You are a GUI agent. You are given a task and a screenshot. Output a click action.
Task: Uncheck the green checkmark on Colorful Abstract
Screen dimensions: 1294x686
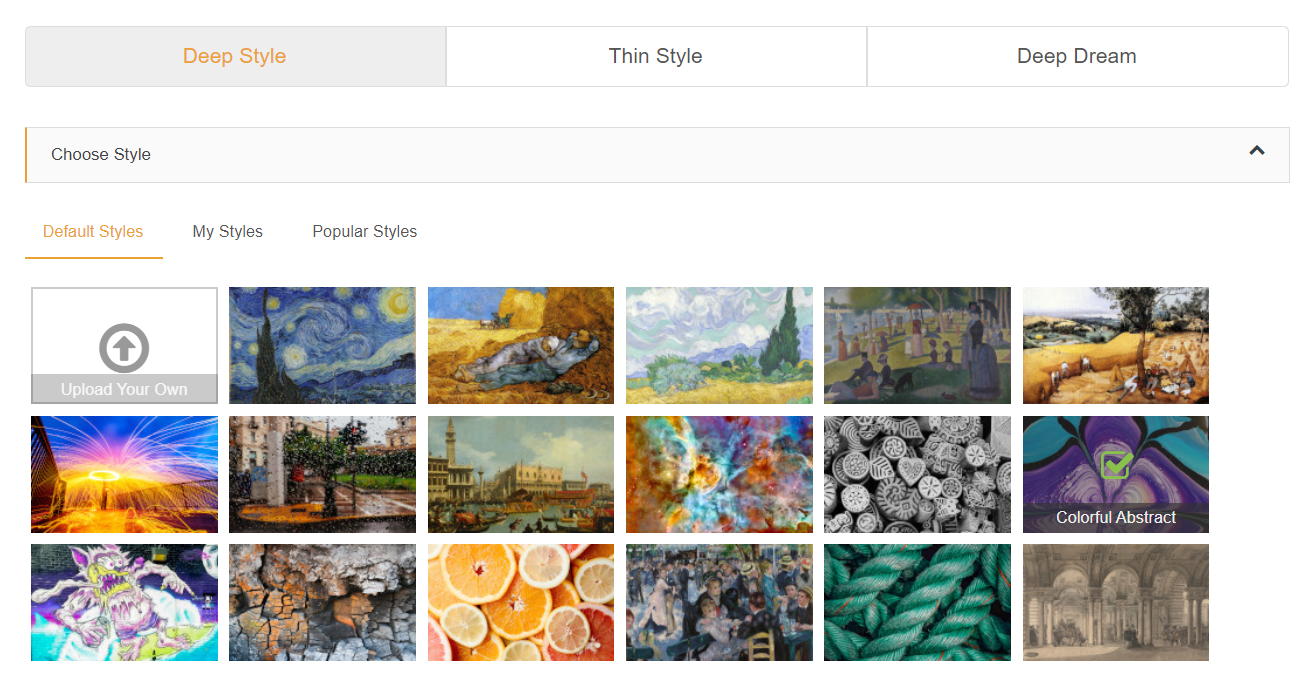1116,465
